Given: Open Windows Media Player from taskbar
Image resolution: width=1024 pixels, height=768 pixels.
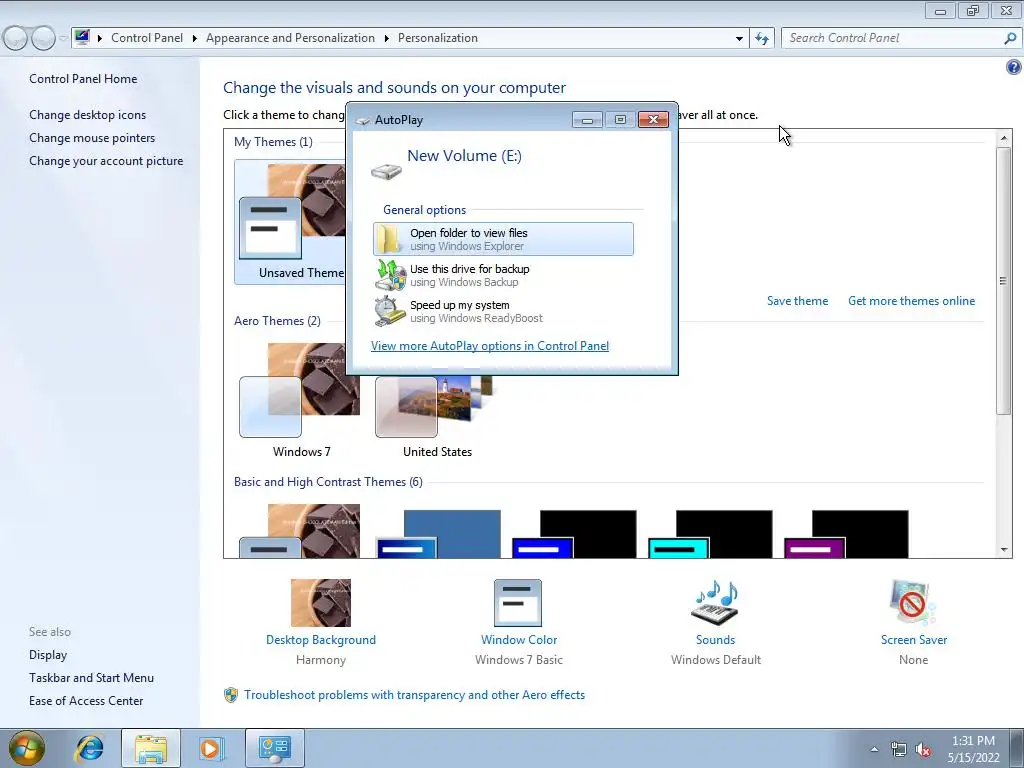Looking at the screenshot, I should click(x=210, y=748).
